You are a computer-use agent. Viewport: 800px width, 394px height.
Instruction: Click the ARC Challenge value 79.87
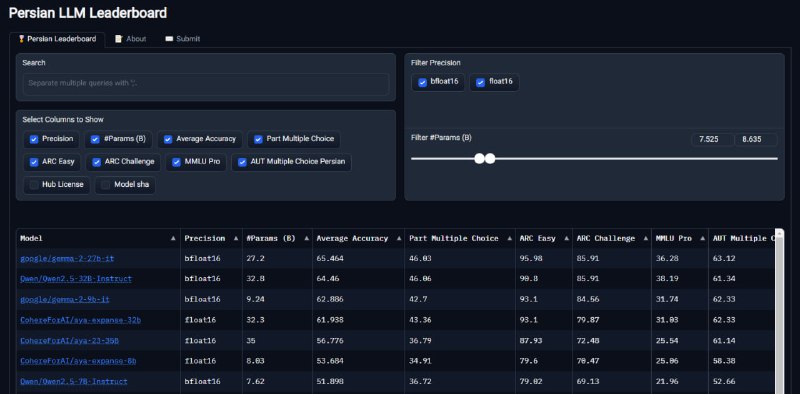pos(588,320)
